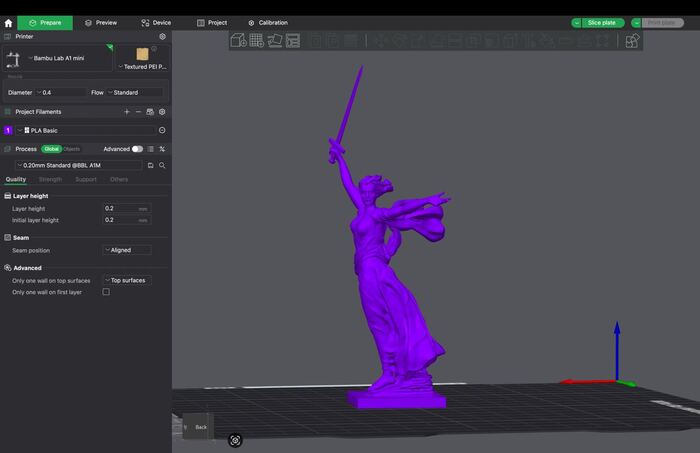Select the Others settings tab
700x453 pixels.
[119, 179]
